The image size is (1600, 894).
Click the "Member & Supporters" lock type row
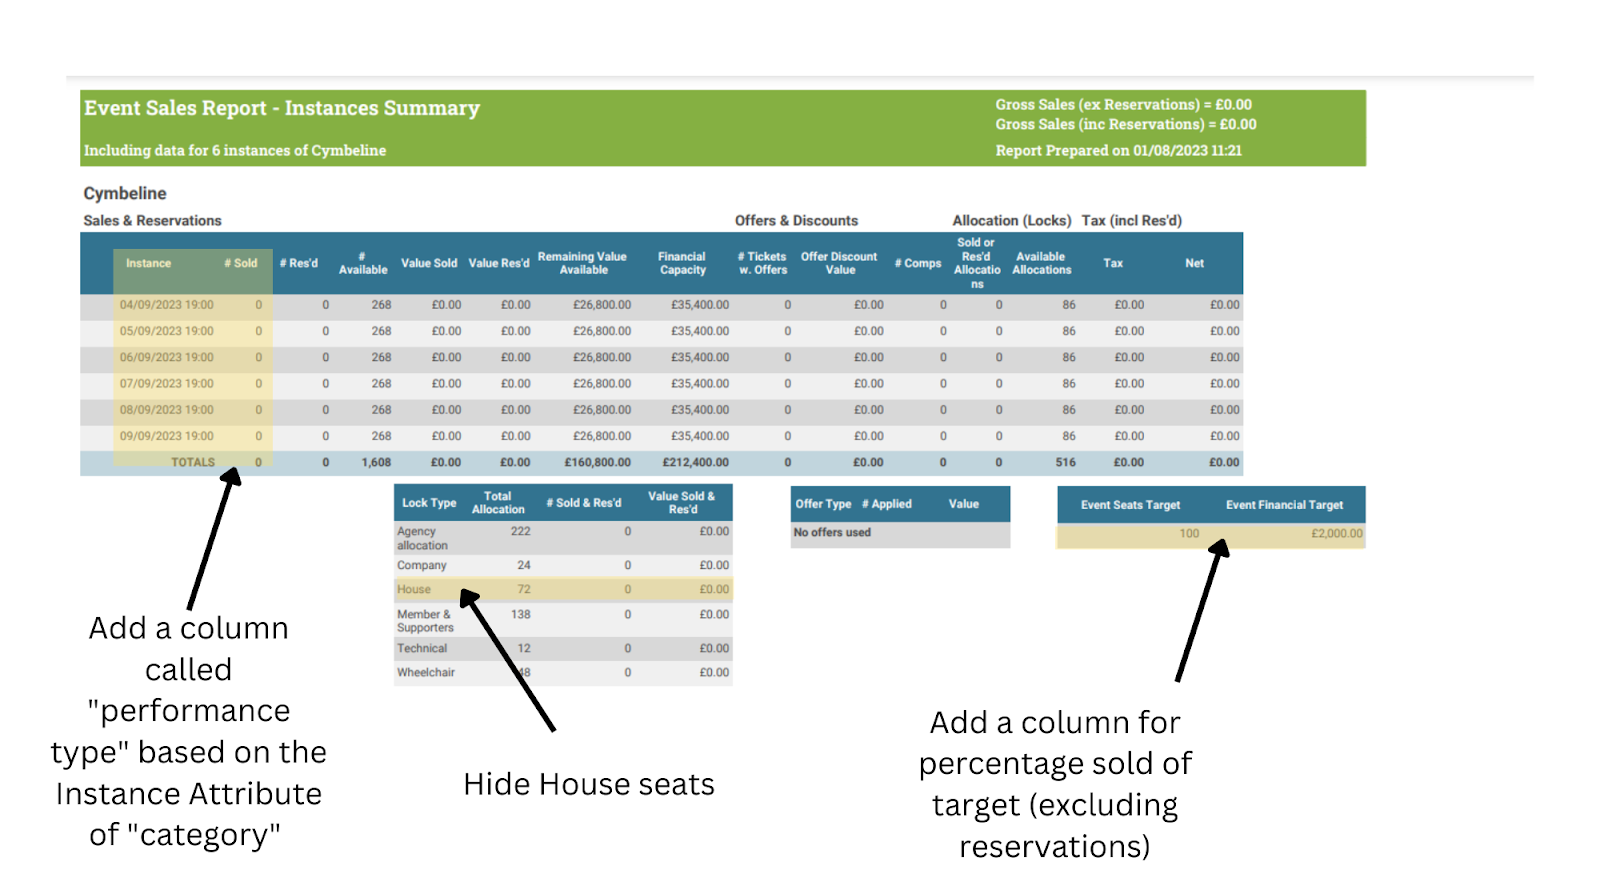[x=563, y=621]
